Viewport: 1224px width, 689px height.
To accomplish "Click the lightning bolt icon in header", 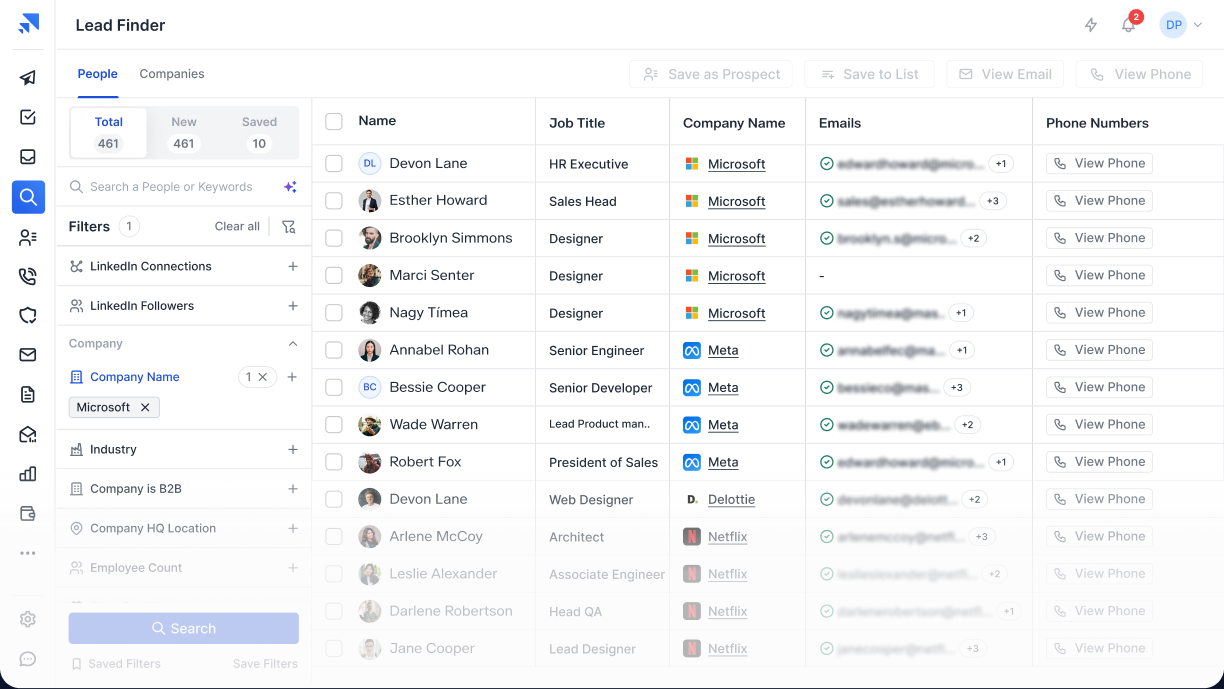I will pyautogui.click(x=1091, y=25).
